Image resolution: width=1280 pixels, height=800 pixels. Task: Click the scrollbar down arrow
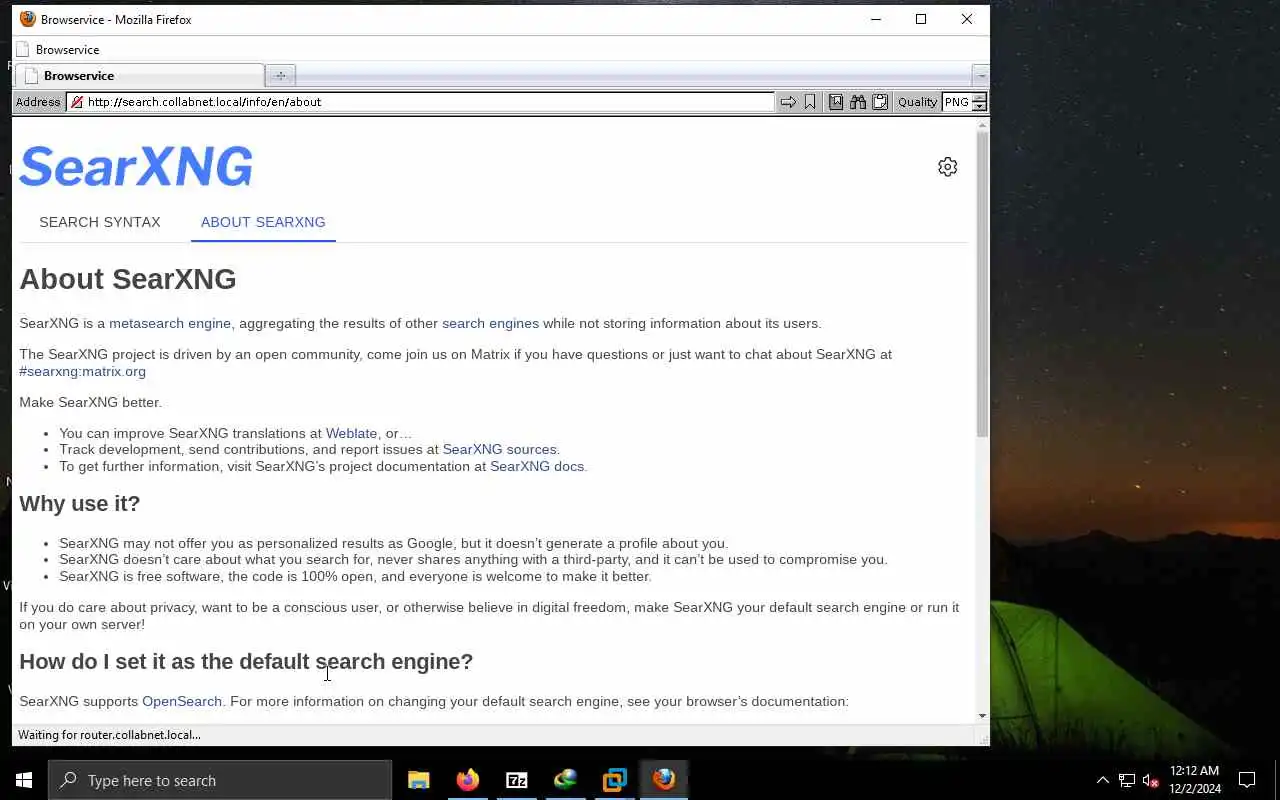coord(982,716)
